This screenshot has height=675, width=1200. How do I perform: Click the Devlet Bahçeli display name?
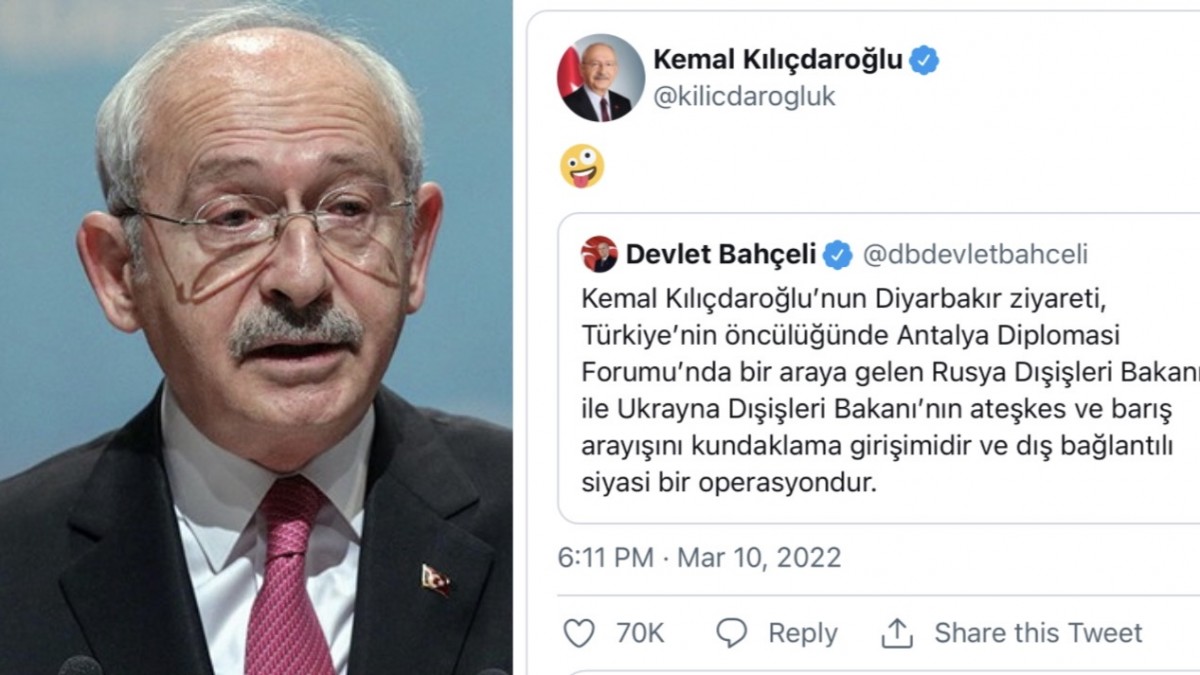[x=721, y=254]
